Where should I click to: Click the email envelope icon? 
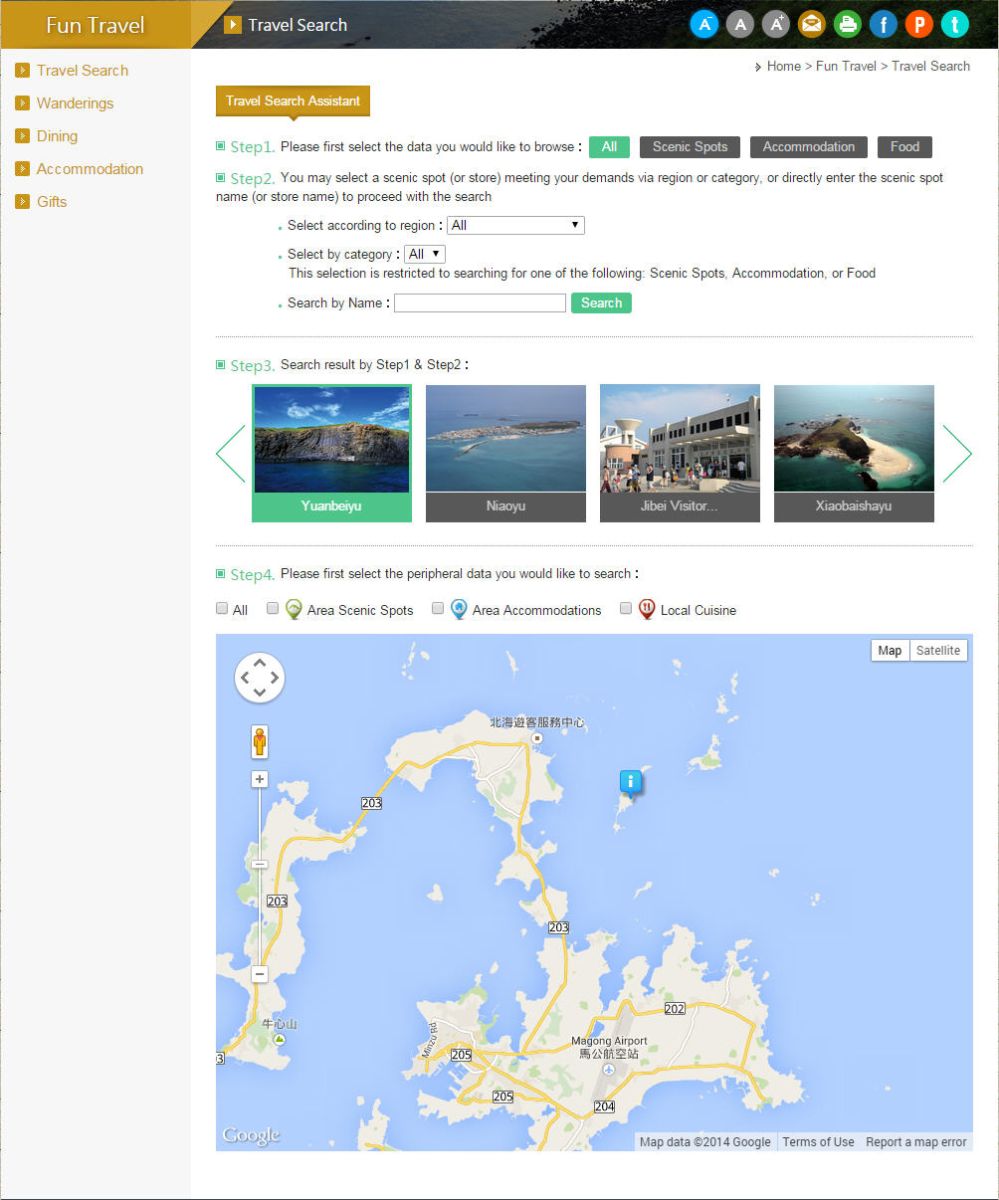(x=812, y=24)
